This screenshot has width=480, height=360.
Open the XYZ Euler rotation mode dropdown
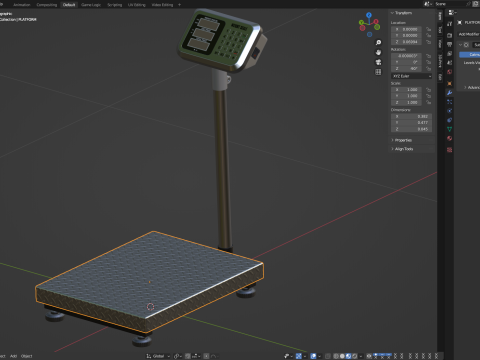[411, 76]
